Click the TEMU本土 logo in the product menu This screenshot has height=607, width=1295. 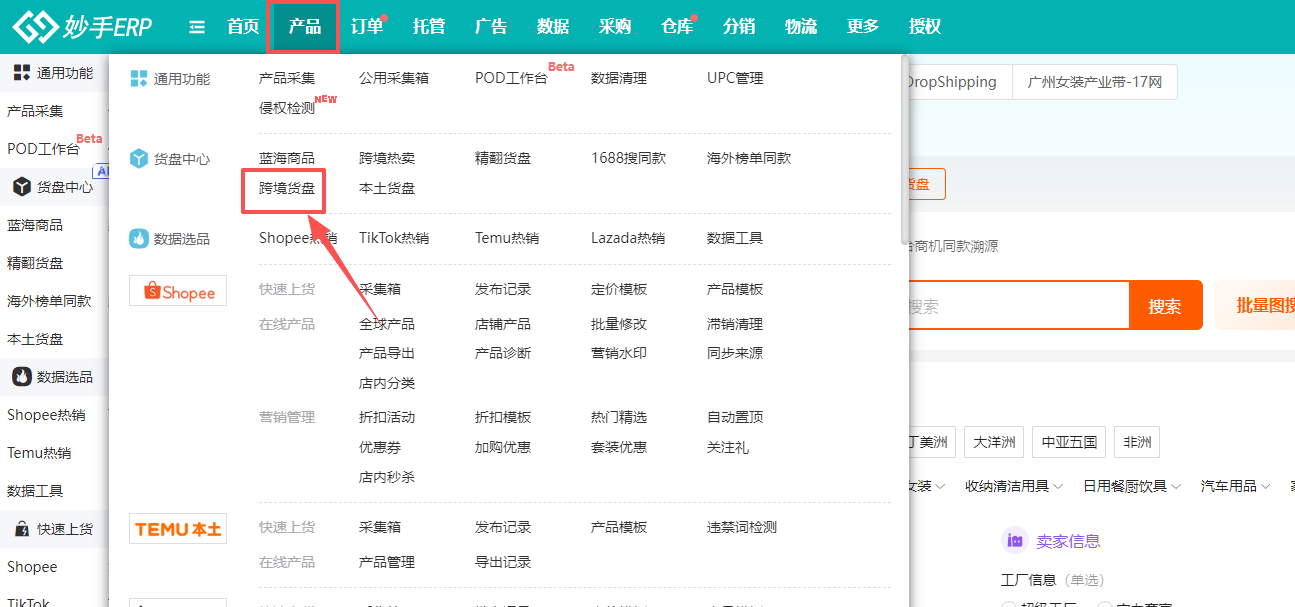tap(178, 529)
